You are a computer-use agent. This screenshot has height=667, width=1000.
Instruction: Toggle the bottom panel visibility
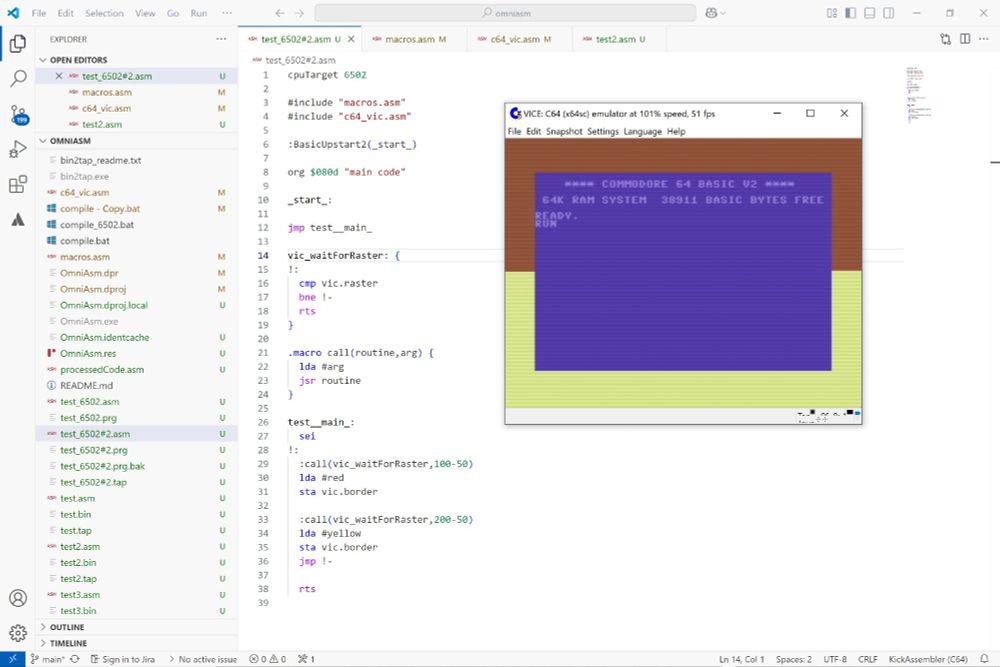(870, 13)
